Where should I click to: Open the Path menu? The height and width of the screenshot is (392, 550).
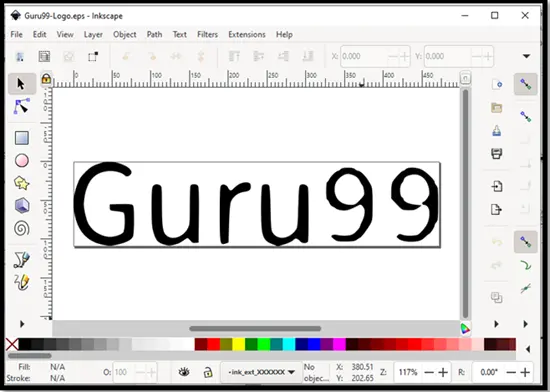pos(154,34)
